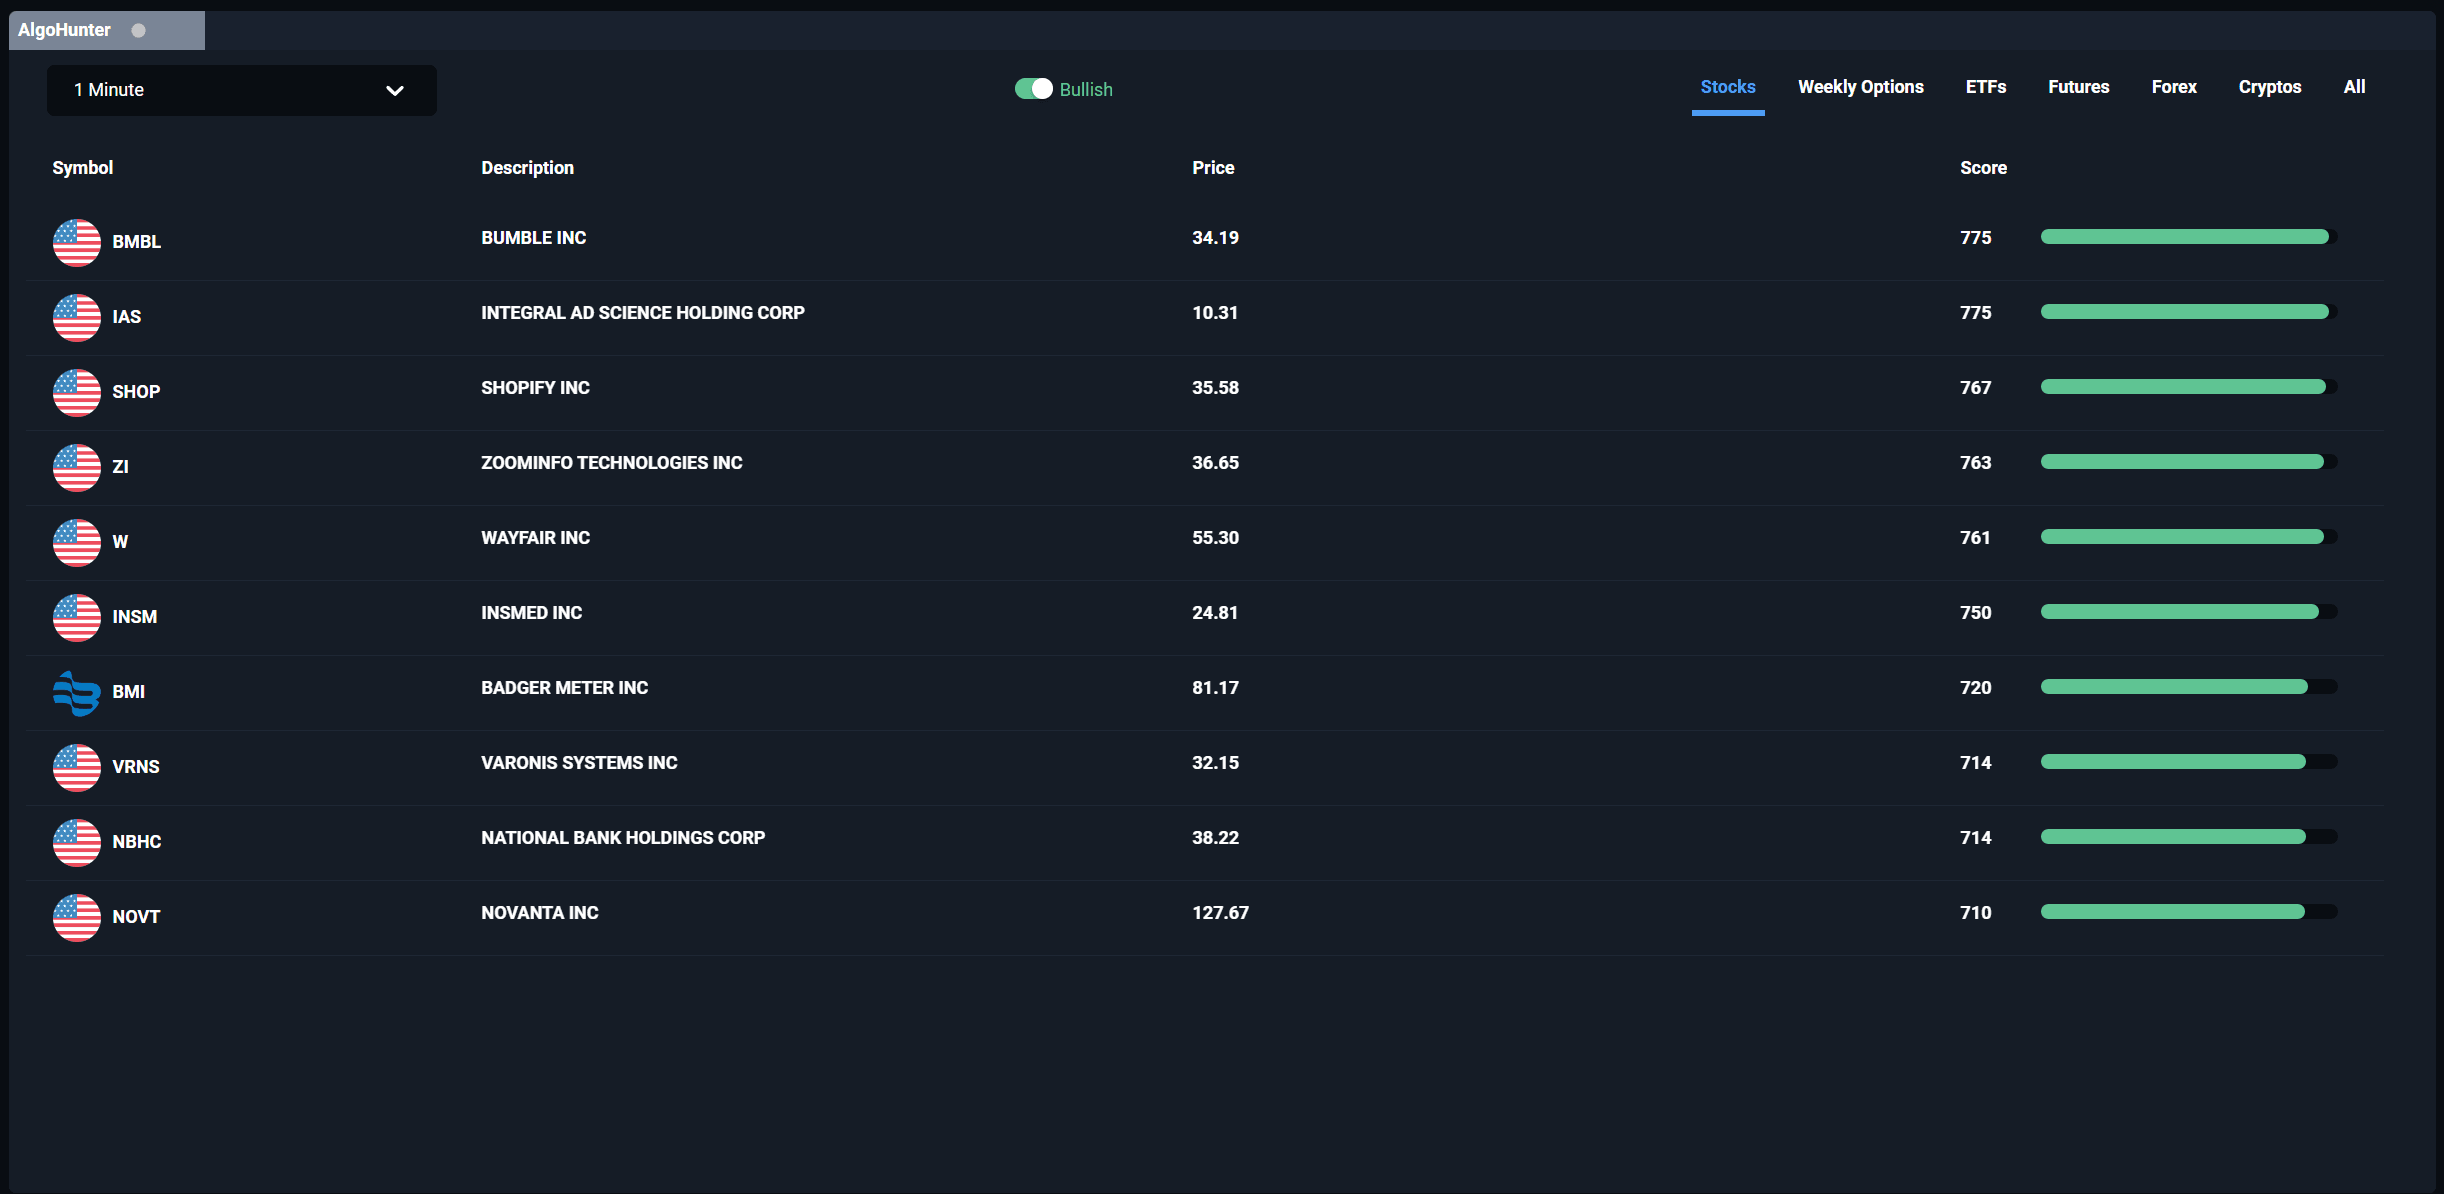Click the score value 763

1976,462
